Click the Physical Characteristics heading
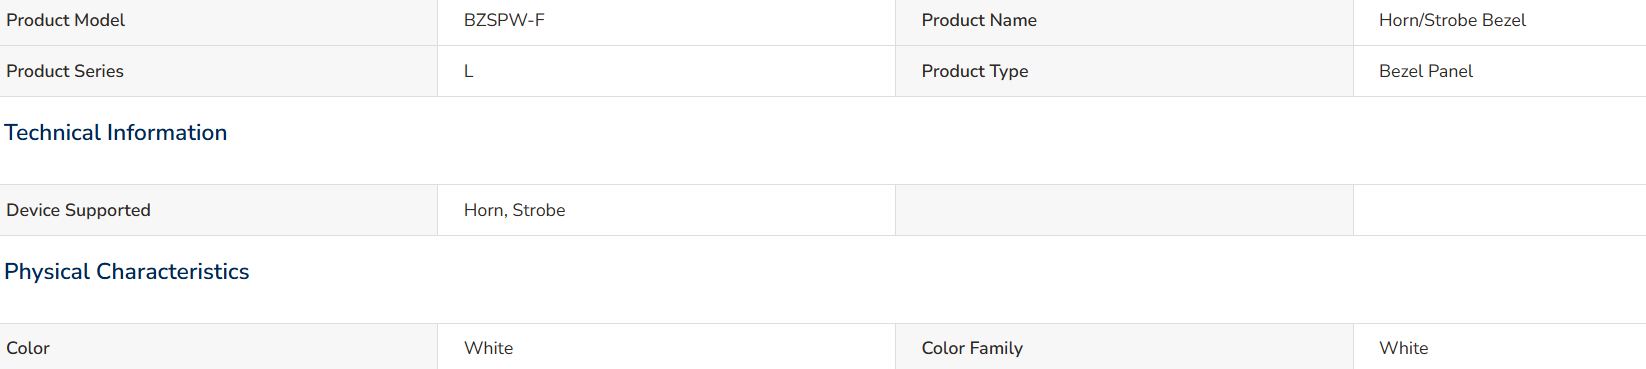This screenshot has width=1646, height=369. (127, 272)
